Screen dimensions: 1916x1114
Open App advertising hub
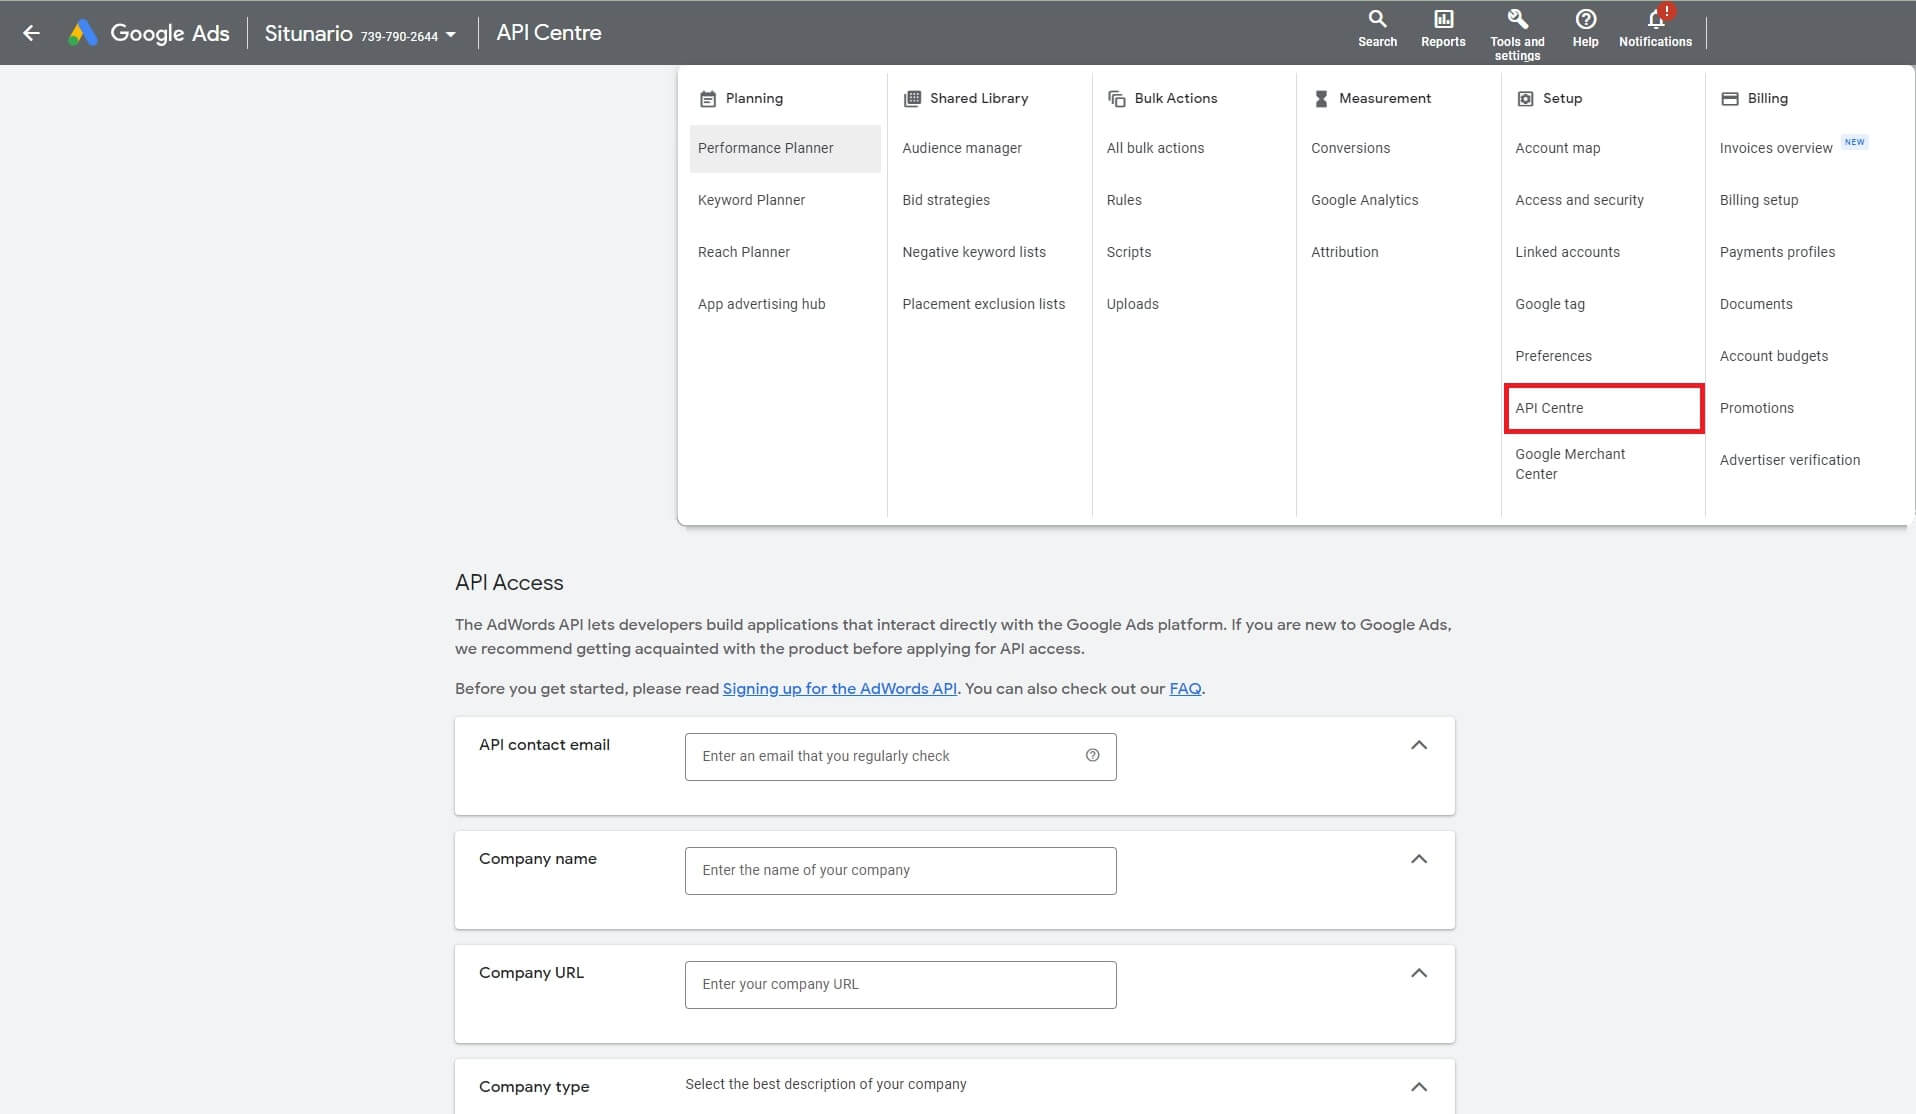(761, 304)
